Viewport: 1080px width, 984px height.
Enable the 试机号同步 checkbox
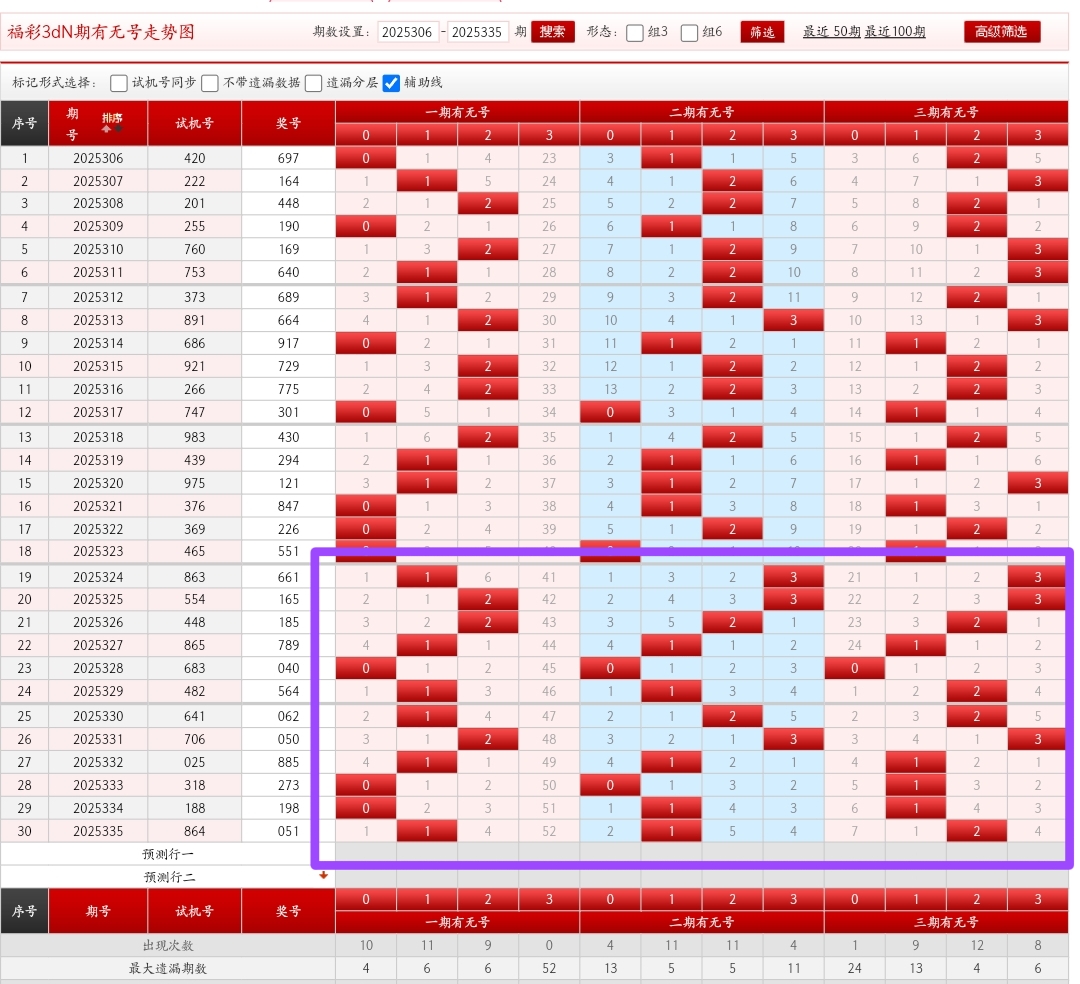(119, 83)
